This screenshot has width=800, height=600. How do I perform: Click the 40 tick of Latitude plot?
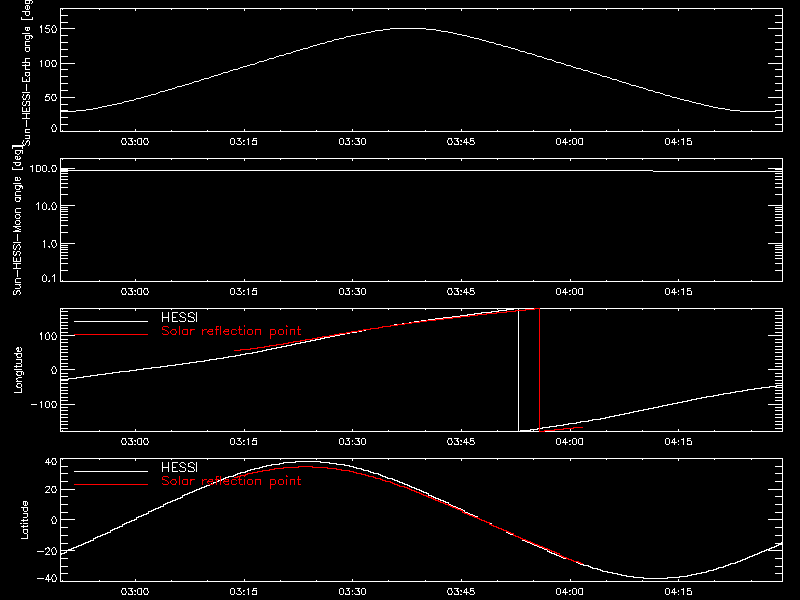[x=52, y=462]
